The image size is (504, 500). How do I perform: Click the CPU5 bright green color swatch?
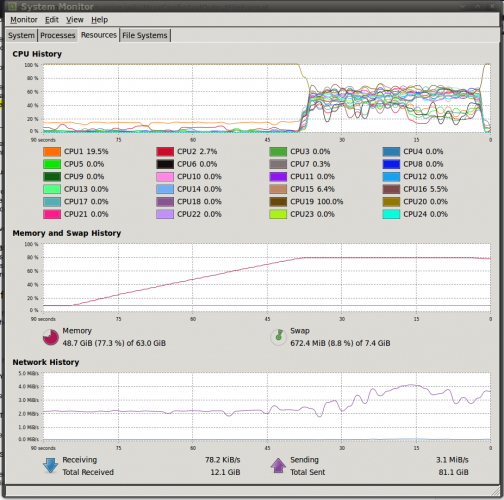[52, 164]
